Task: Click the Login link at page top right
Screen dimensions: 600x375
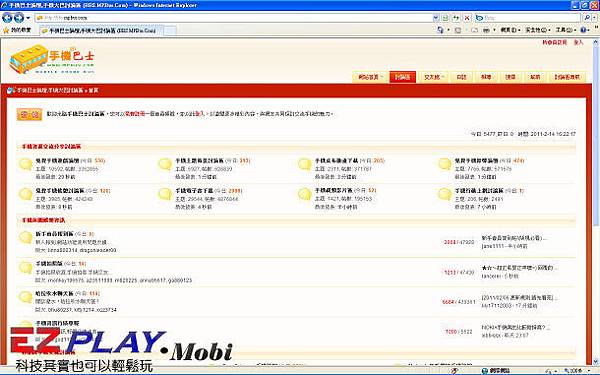Action: click(578, 42)
